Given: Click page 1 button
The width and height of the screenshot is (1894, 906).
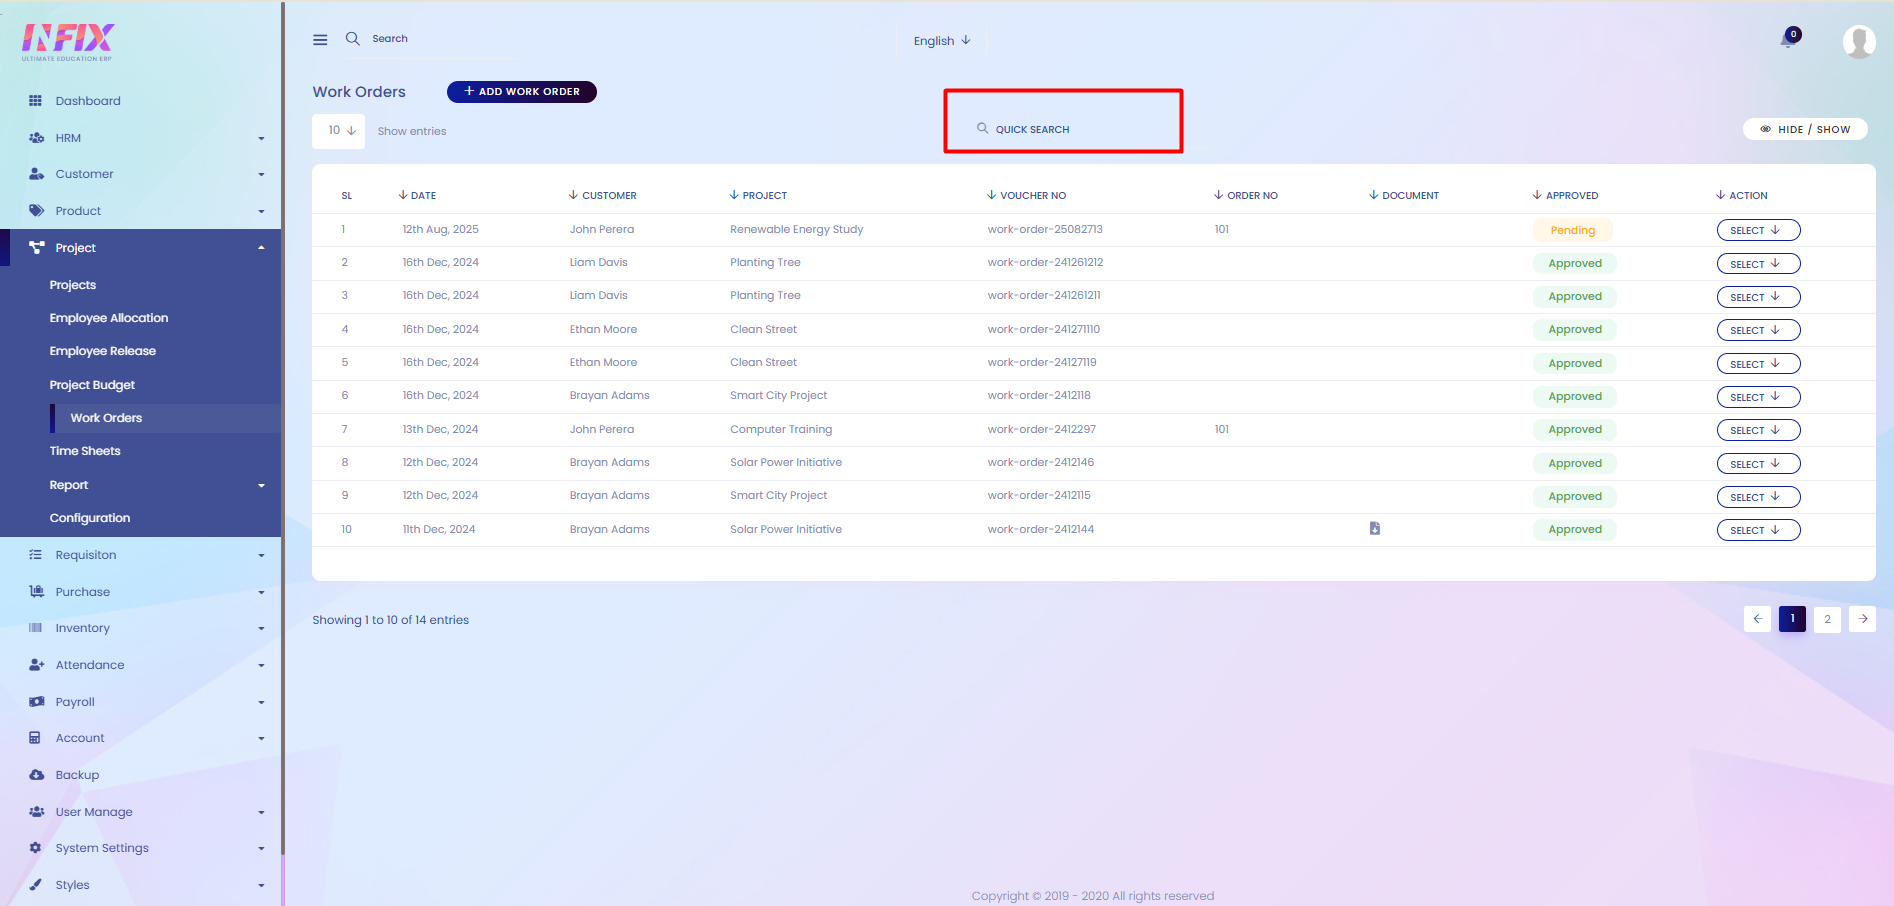Looking at the screenshot, I should tap(1792, 619).
